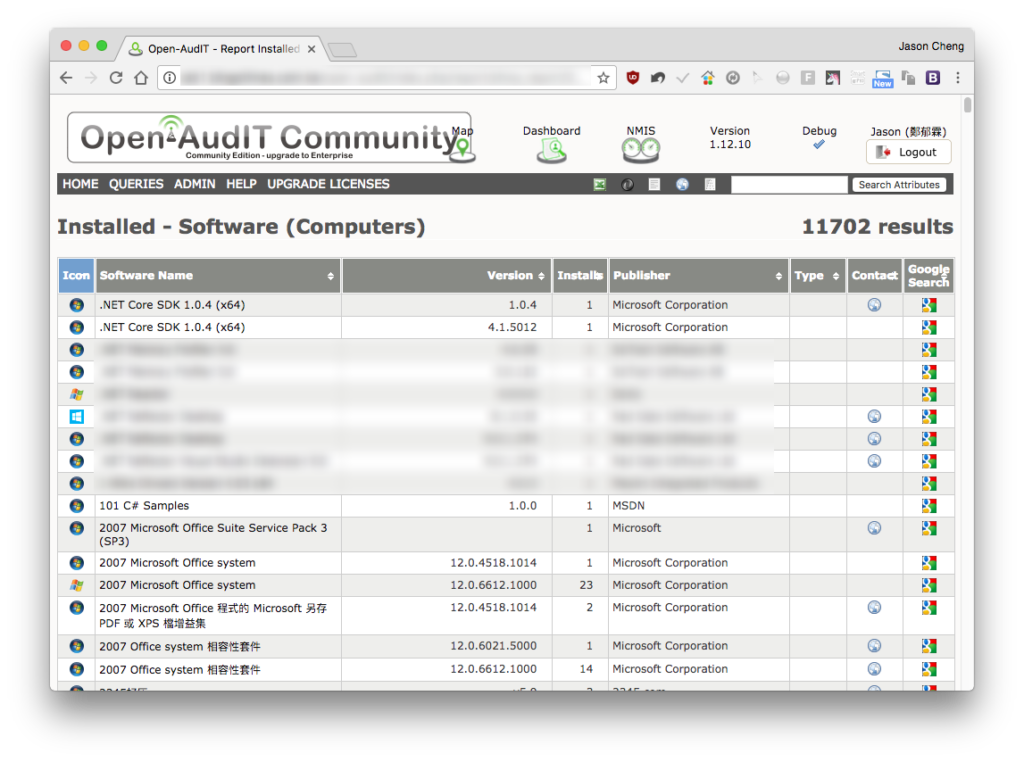Open Contact icon for 2007 Microsoft Office Suite Service Pack 3
The image size is (1024, 762).
[874, 528]
